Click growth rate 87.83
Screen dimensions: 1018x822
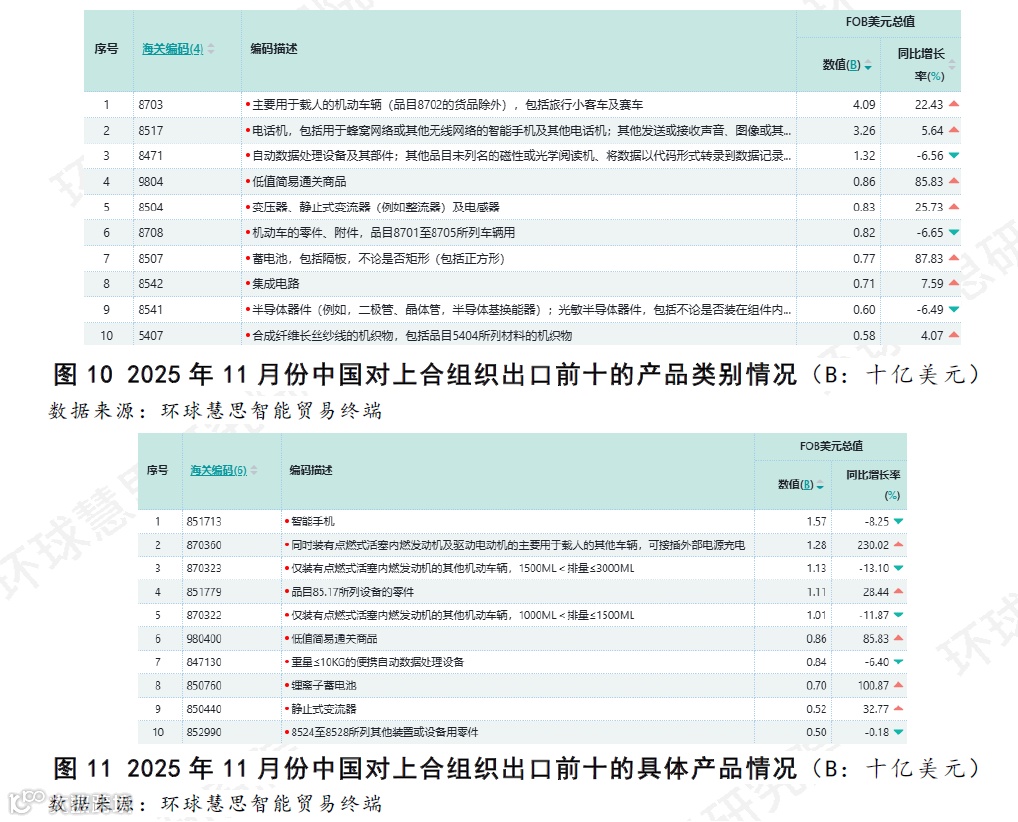point(929,258)
